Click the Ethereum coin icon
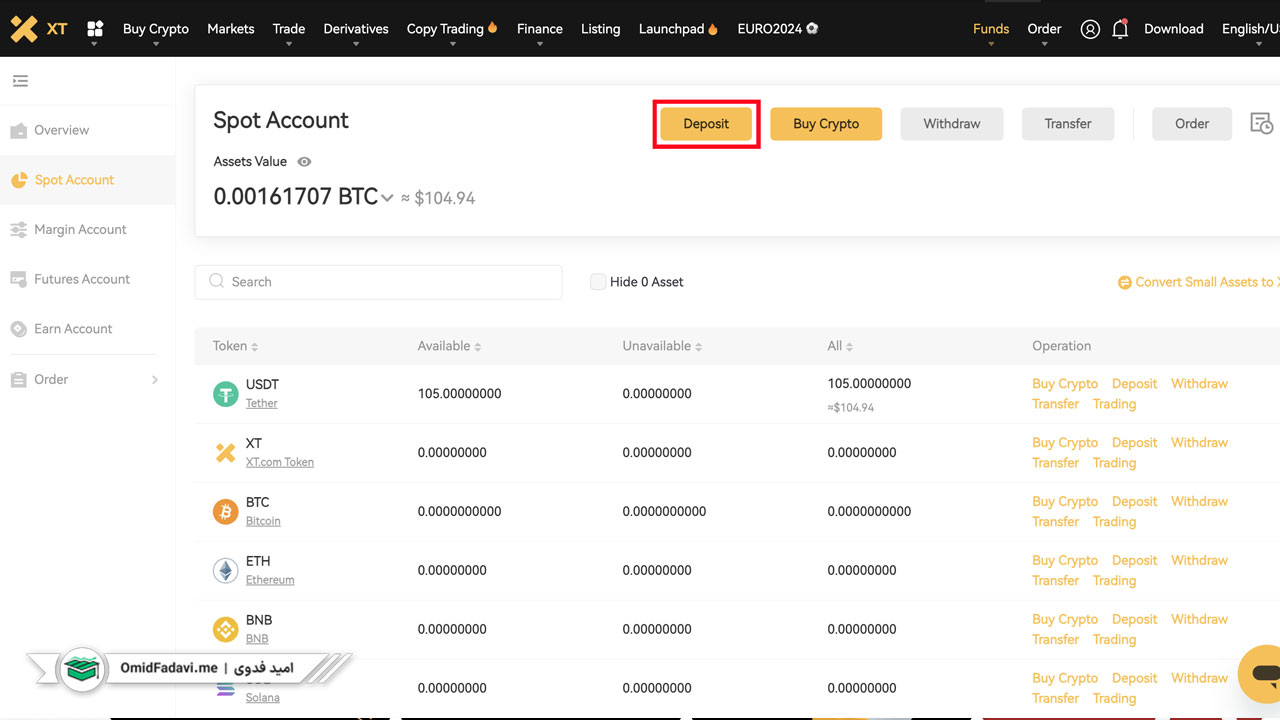 click(x=226, y=571)
